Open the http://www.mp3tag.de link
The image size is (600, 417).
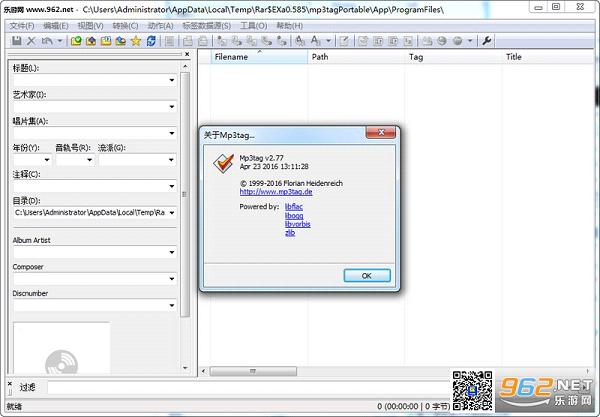coord(276,192)
